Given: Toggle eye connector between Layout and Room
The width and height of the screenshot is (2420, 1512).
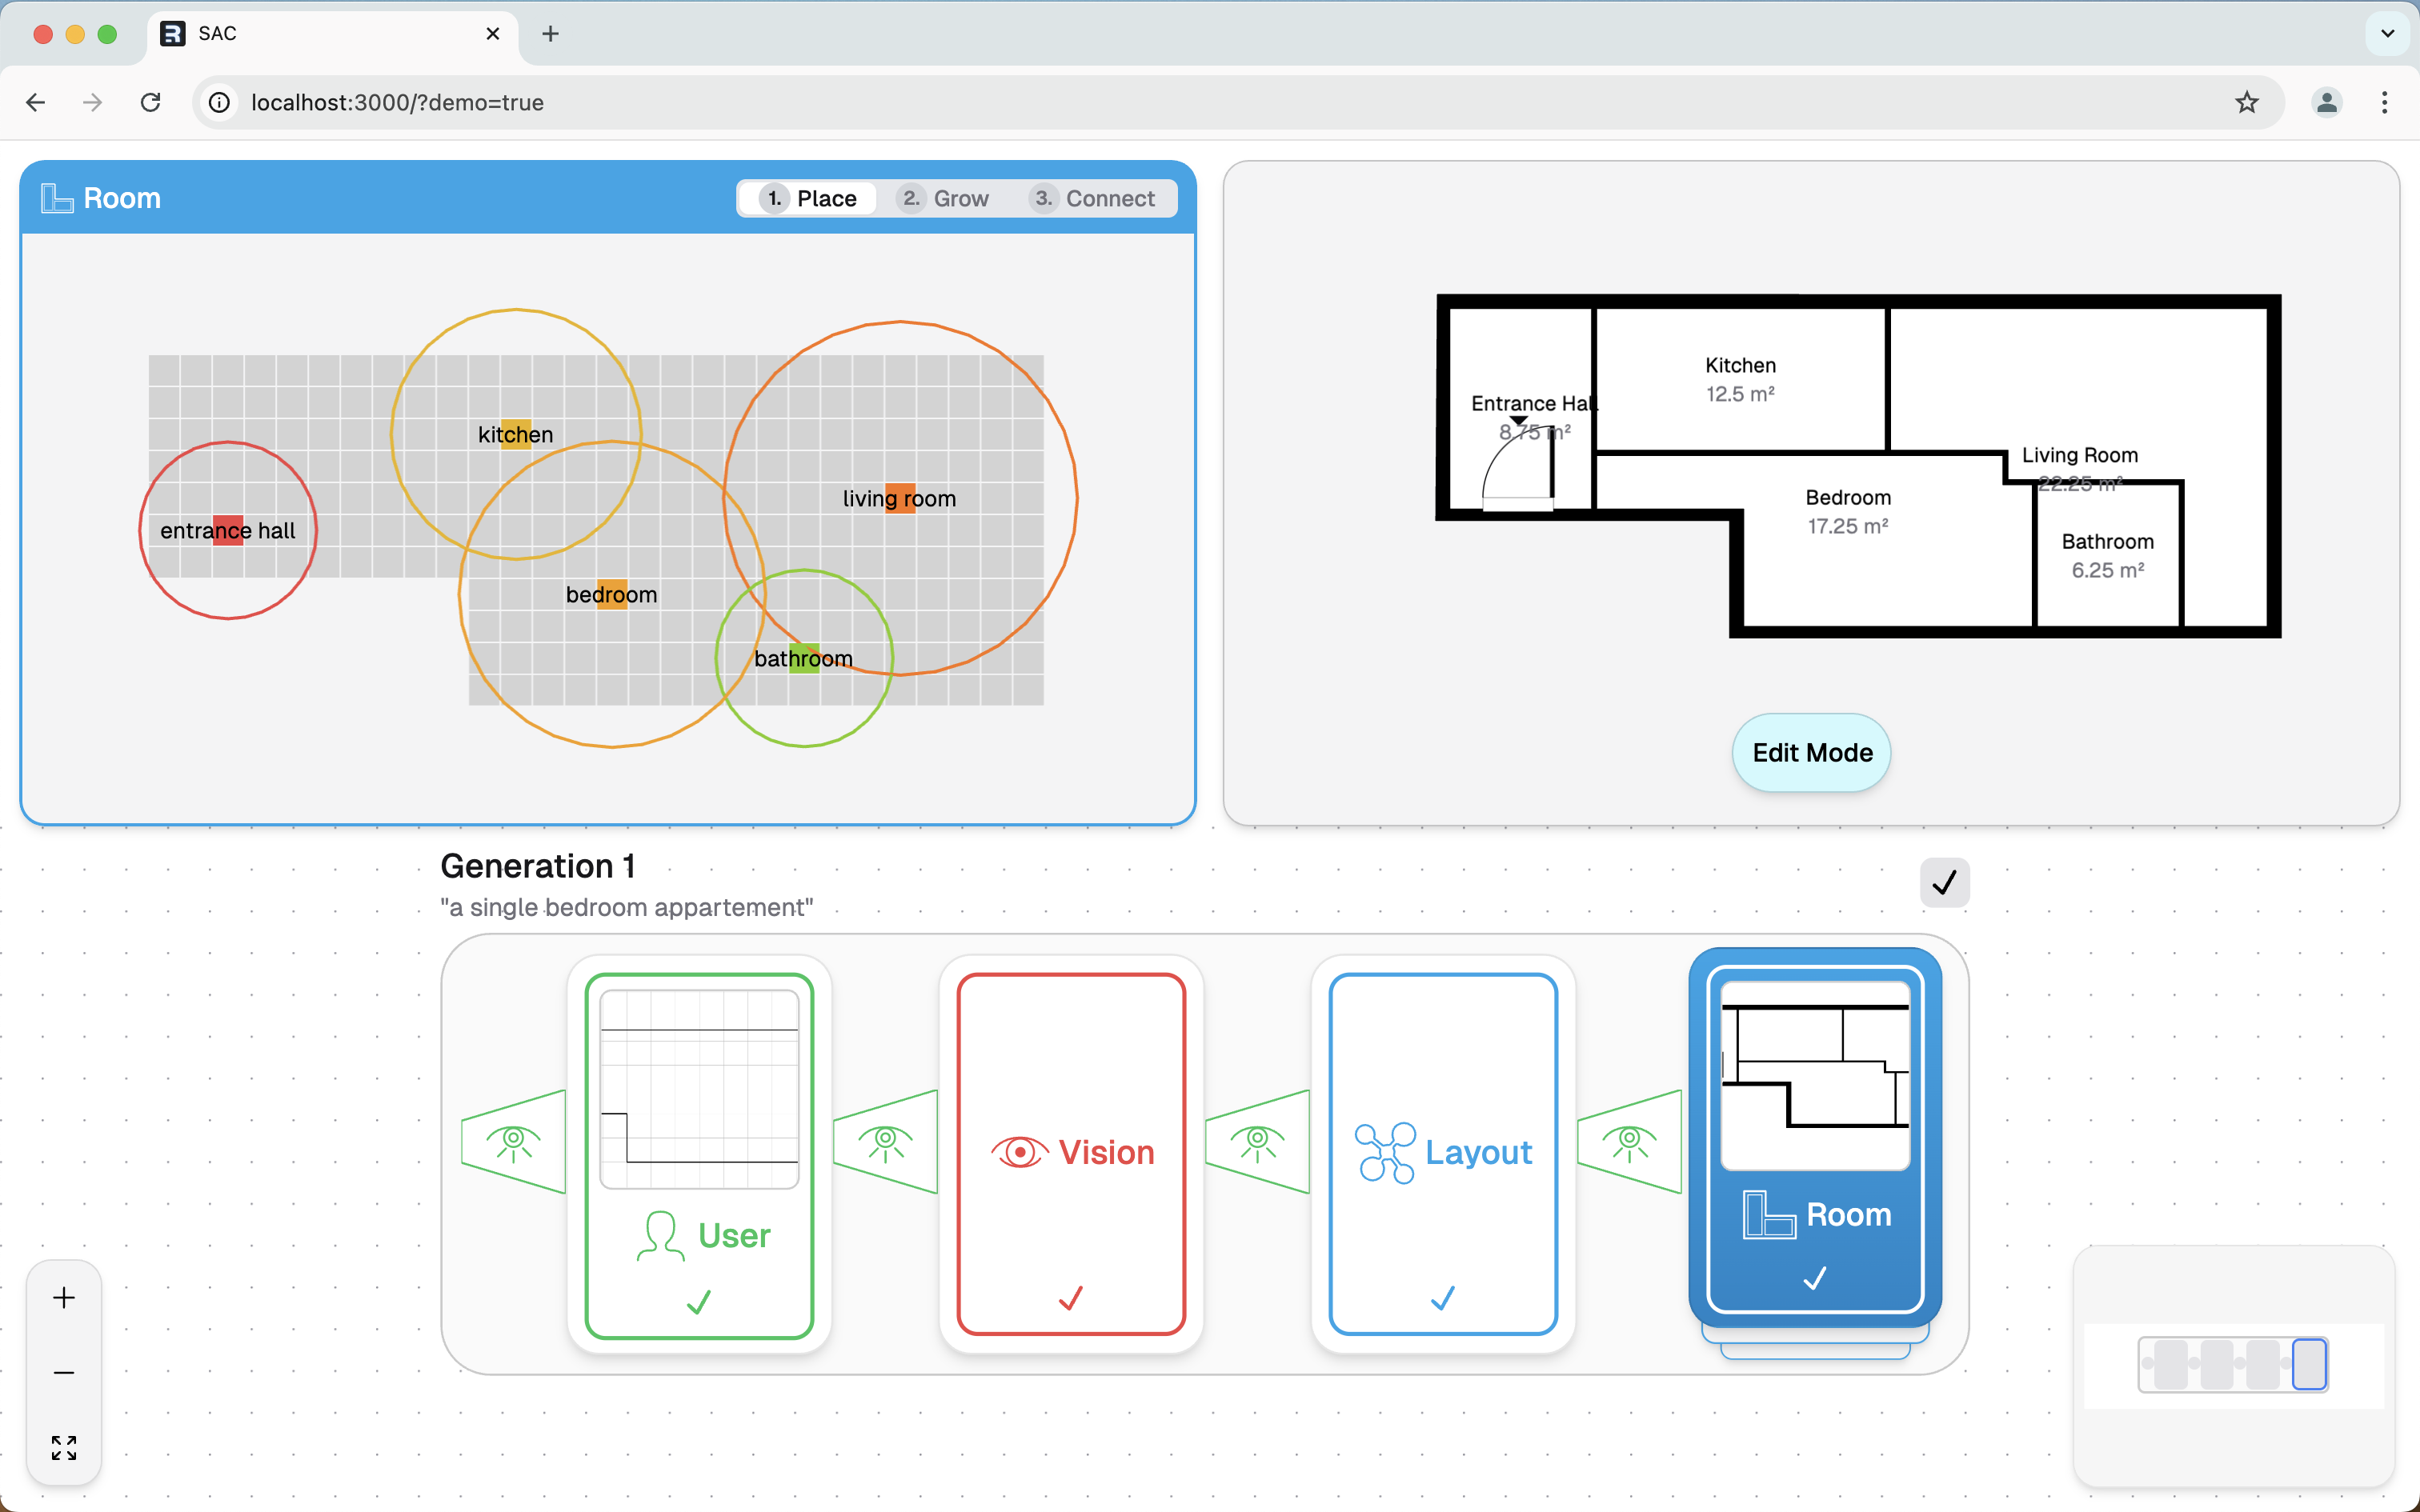Looking at the screenshot, I should coord(1629,1142).
